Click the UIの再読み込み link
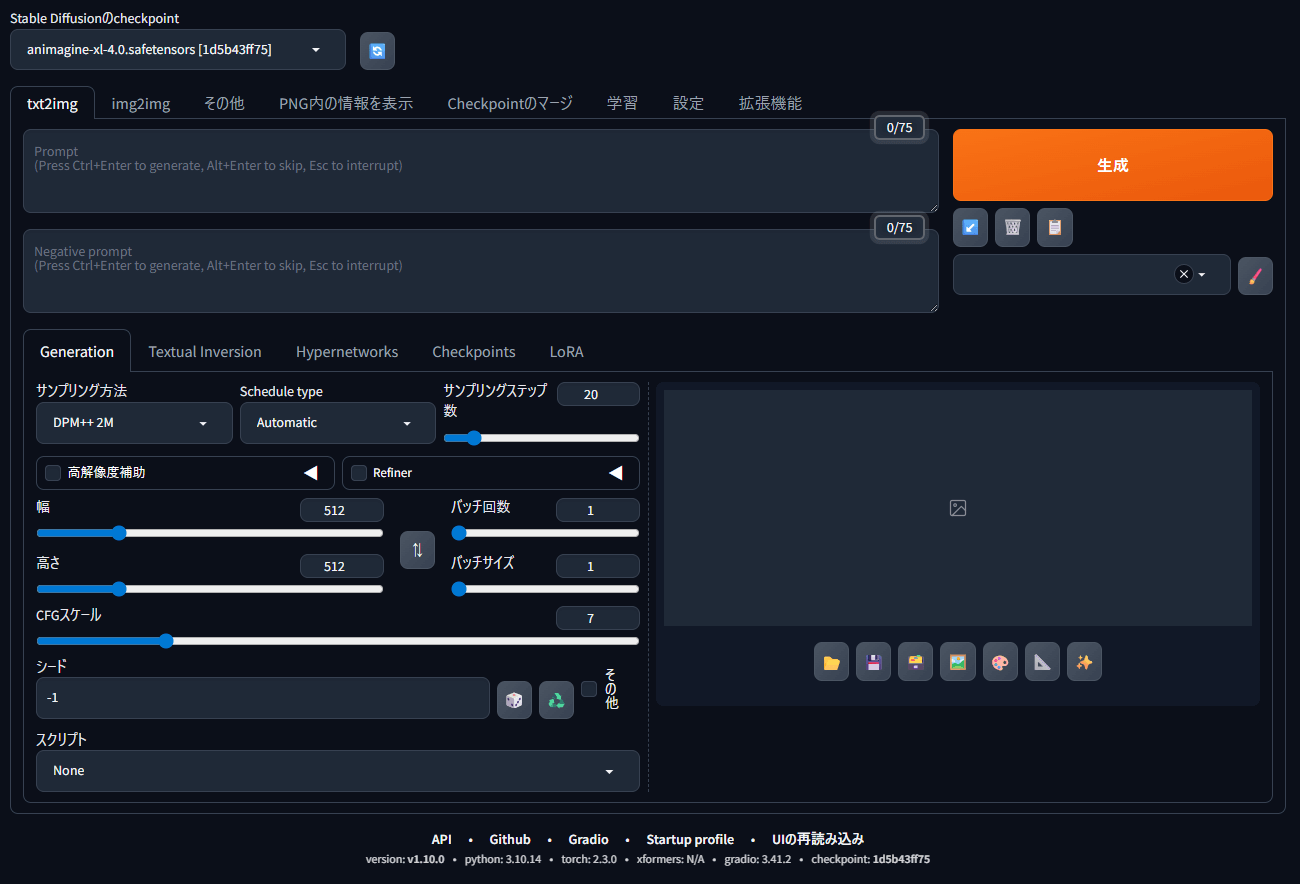 [818, 839]
